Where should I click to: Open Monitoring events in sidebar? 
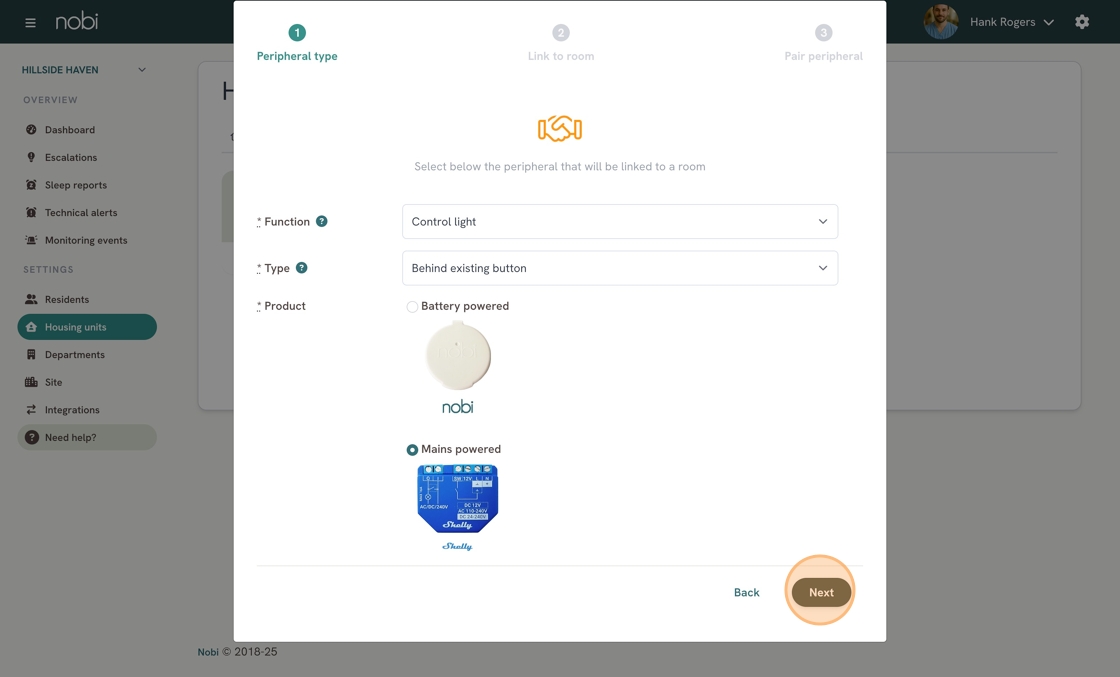pyautogui.click(x=87, y=241)
